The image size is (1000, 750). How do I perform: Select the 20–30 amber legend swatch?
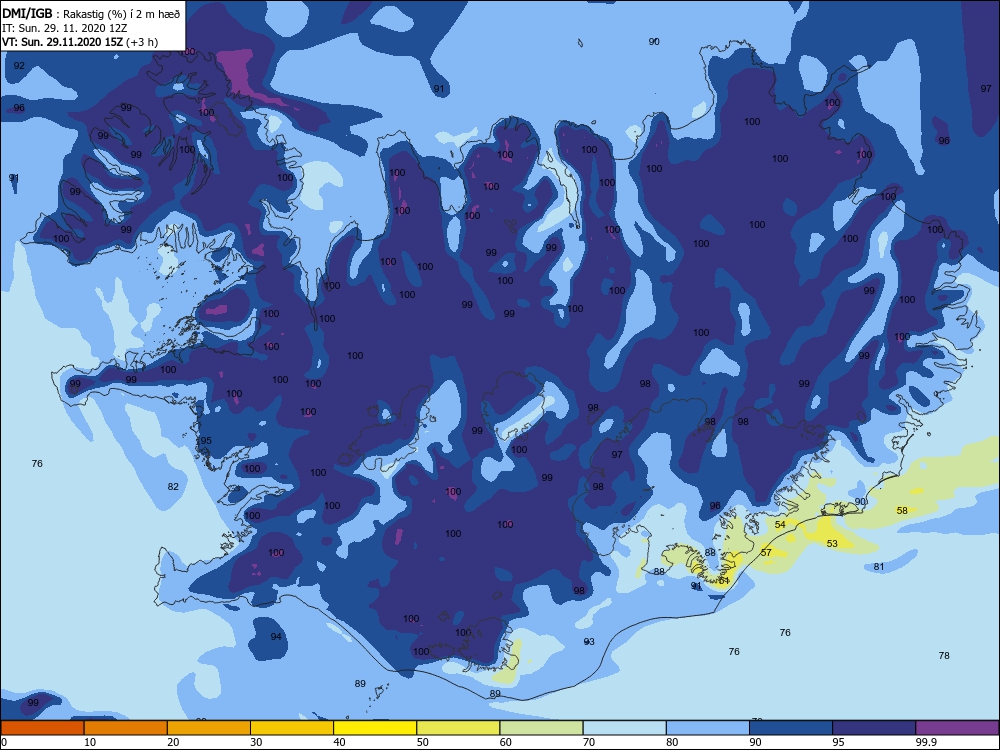pos(209,728)
